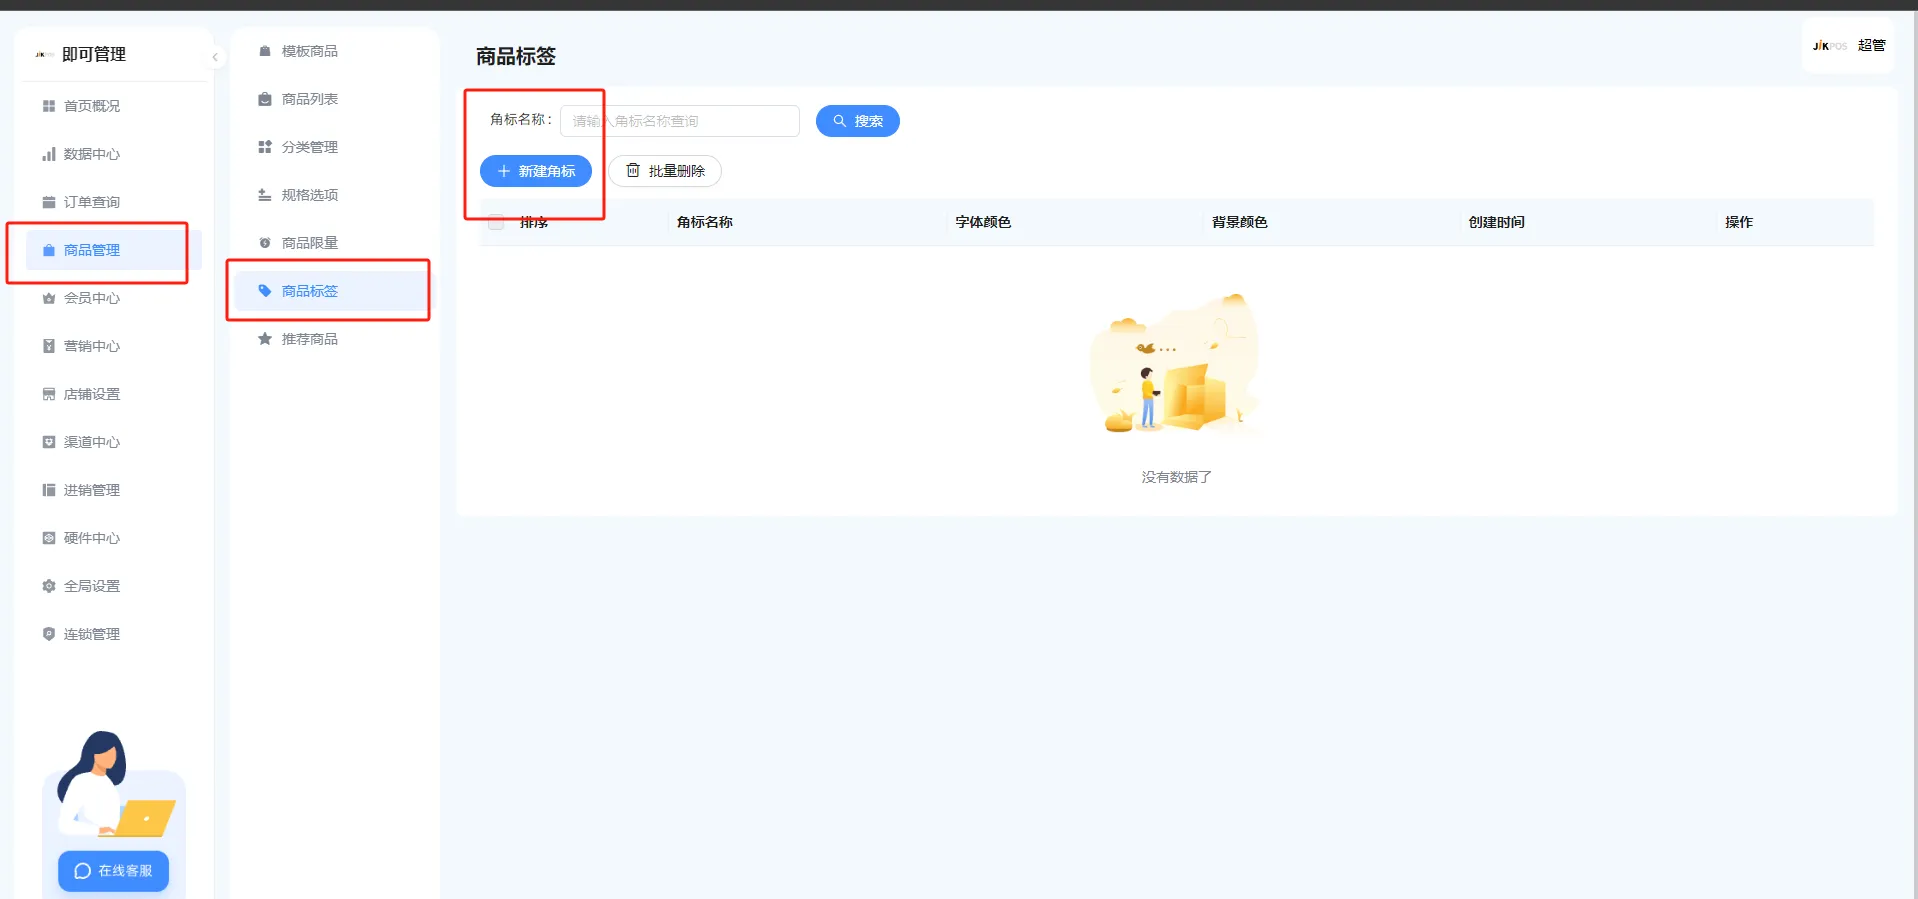Click the chat bubble icon in 在线客服
Viewport: 1918px width, 899px height.
83,871
